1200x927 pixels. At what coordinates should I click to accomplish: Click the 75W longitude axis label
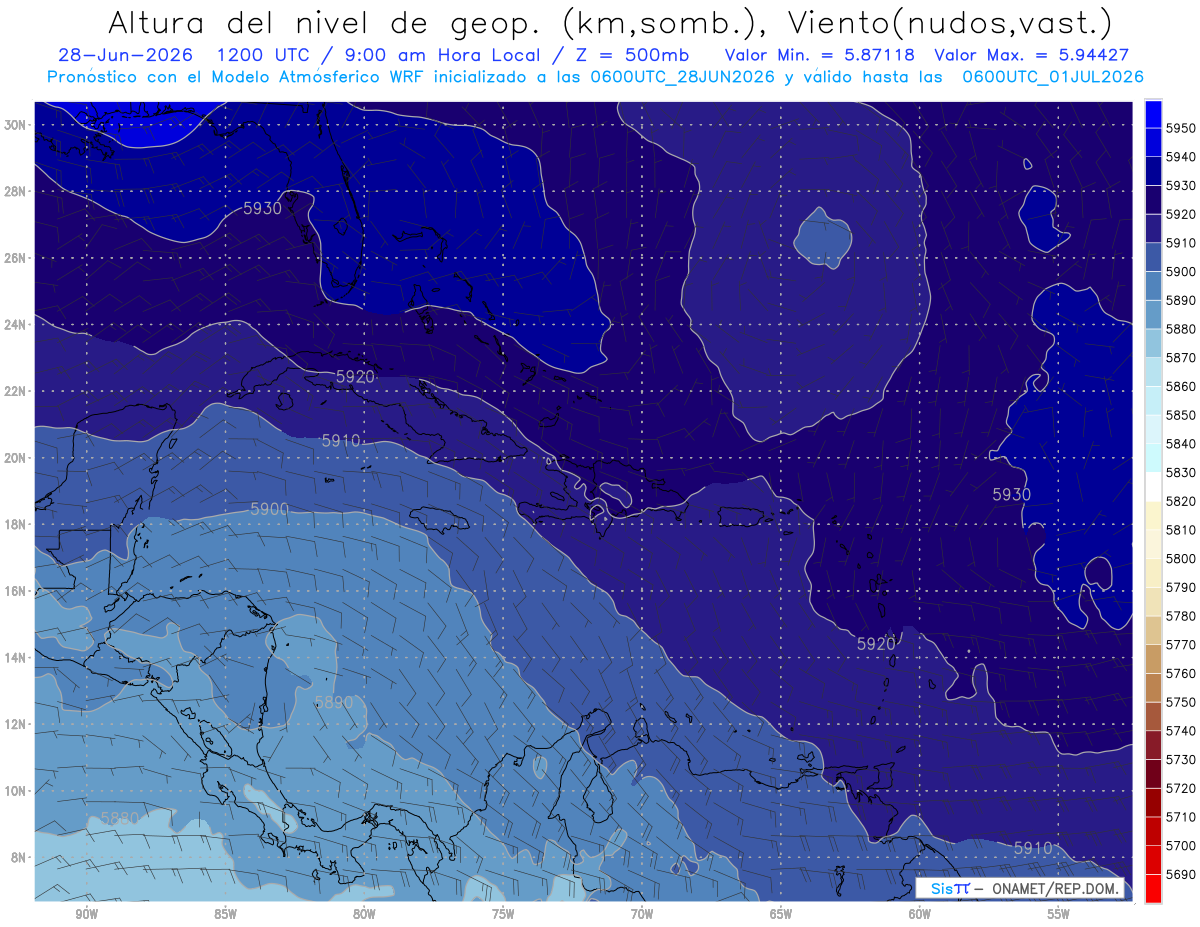[x=503, y=914]
